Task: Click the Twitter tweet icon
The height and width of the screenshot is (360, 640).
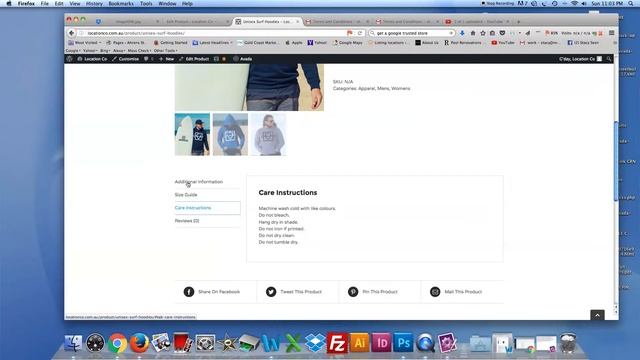Action: [x=271, y=292]
